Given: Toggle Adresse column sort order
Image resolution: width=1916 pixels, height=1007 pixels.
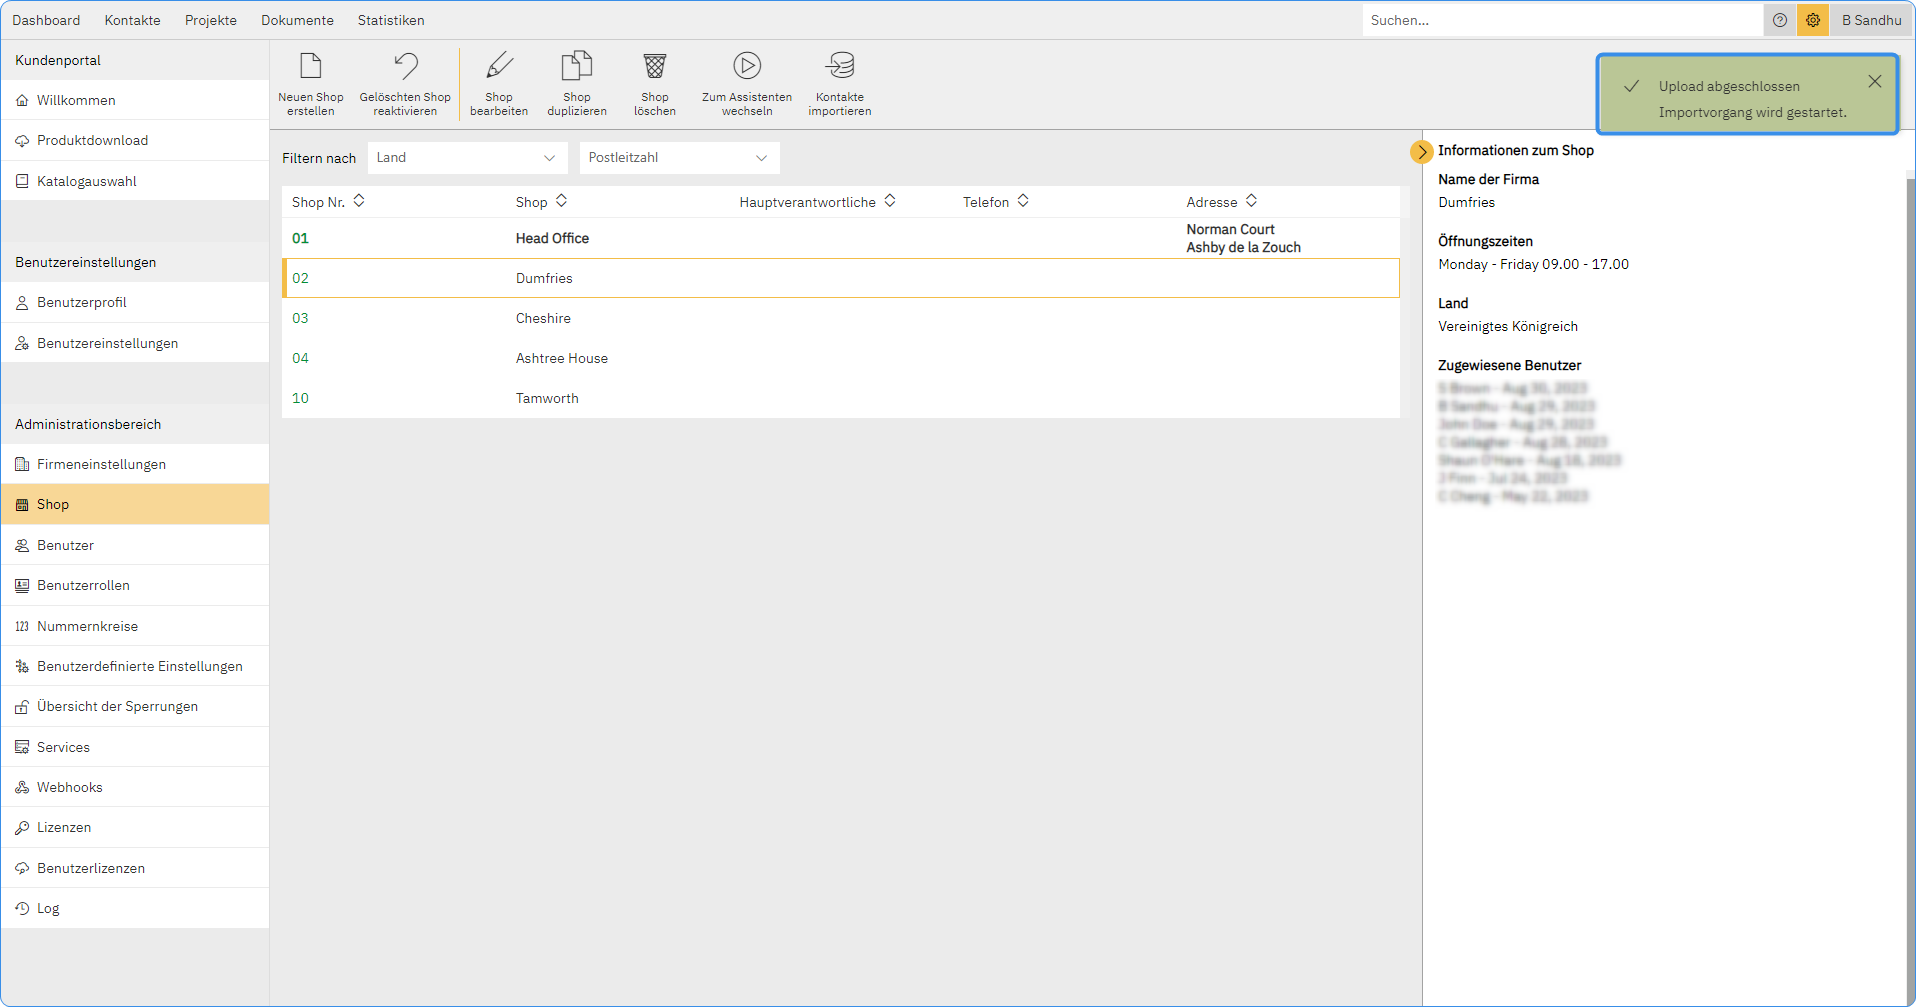Looking at the screenshot, I should tap(1252, 201).
